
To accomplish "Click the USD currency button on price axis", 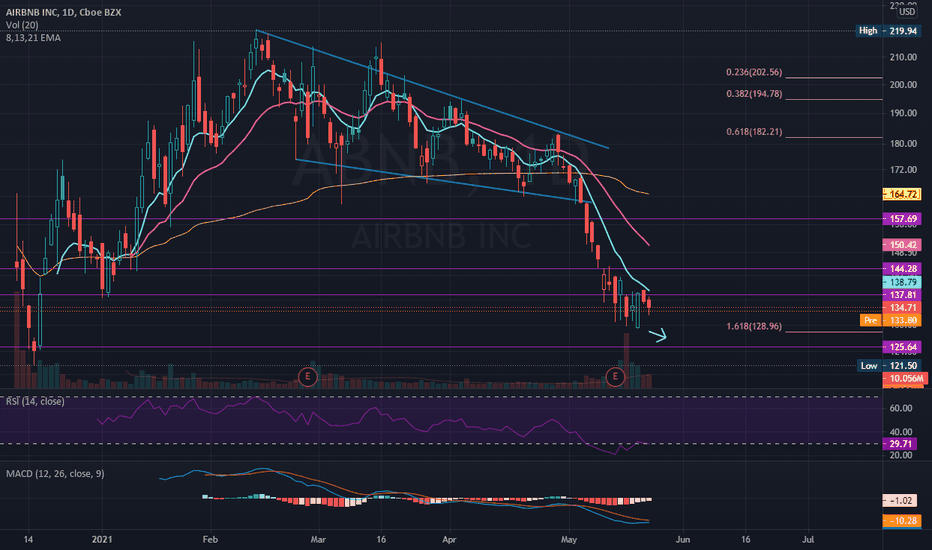I will [907, 11].
